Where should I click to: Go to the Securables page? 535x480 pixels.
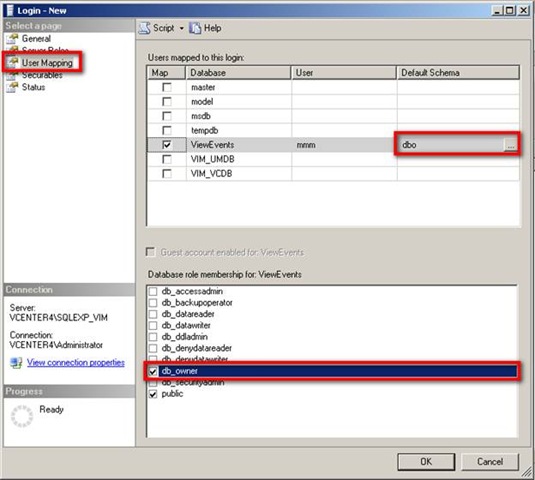[42, 75]
